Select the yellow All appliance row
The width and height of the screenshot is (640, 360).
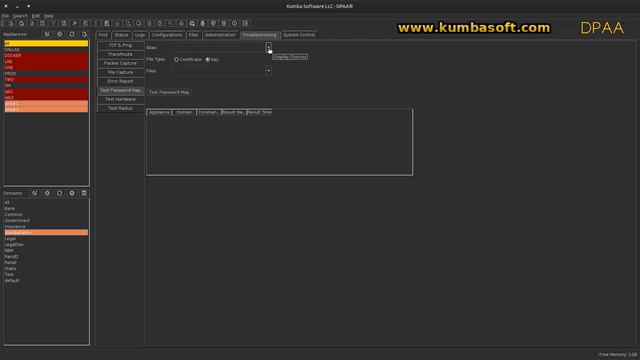click(46, 43)
